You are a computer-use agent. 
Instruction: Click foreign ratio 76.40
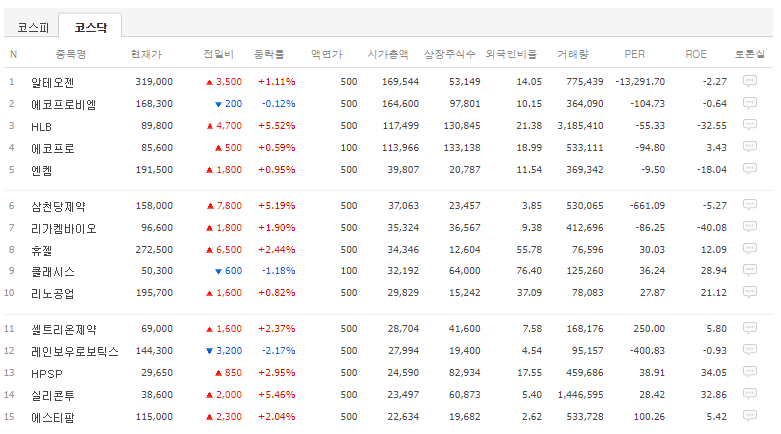529,271
